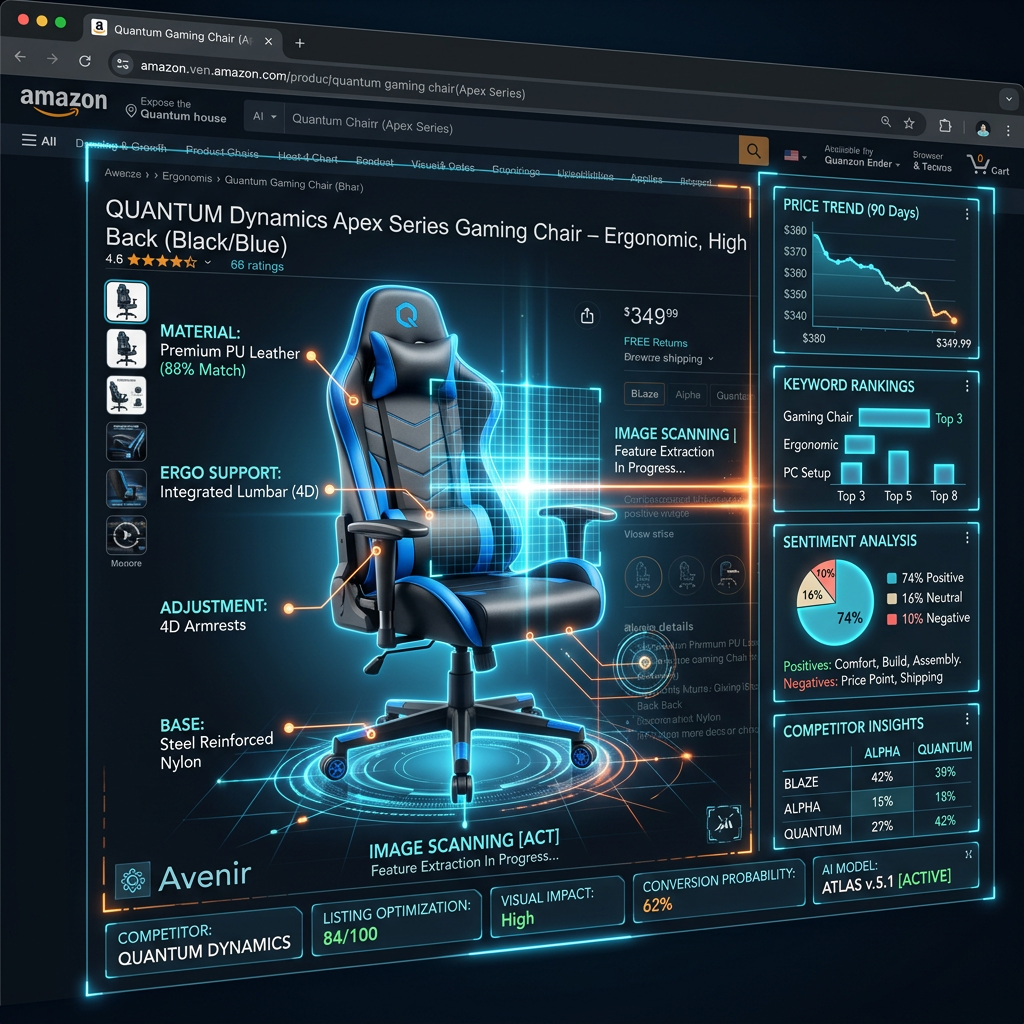Open the country flag language dropdown
This screenshot has width=1024, height=1024.
pos(795,155)
